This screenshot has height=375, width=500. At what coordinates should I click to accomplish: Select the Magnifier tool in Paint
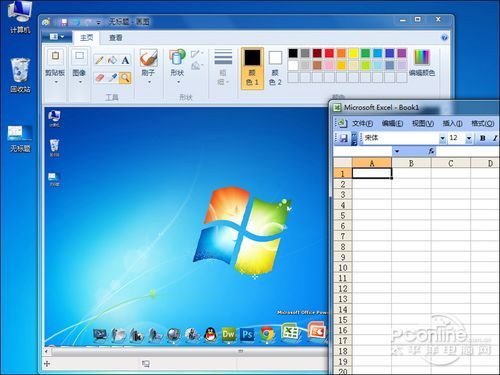125,78
